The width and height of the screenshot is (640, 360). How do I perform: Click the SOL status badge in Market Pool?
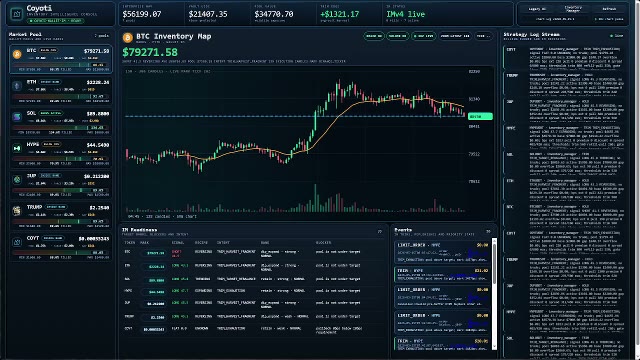point(51,113)
